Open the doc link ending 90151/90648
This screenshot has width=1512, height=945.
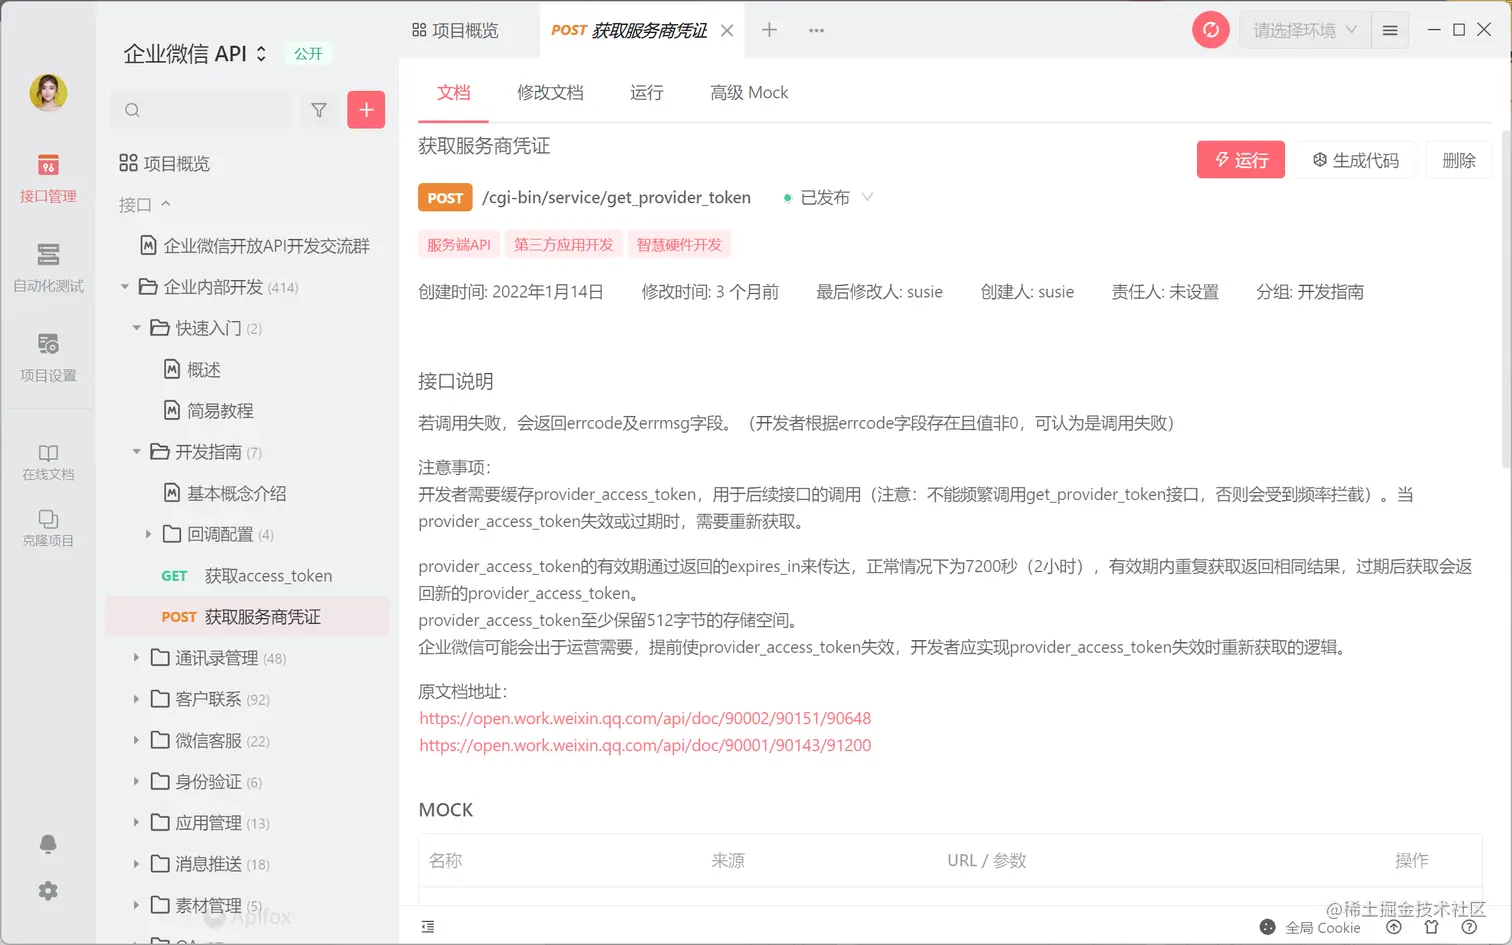coord(645,718)
